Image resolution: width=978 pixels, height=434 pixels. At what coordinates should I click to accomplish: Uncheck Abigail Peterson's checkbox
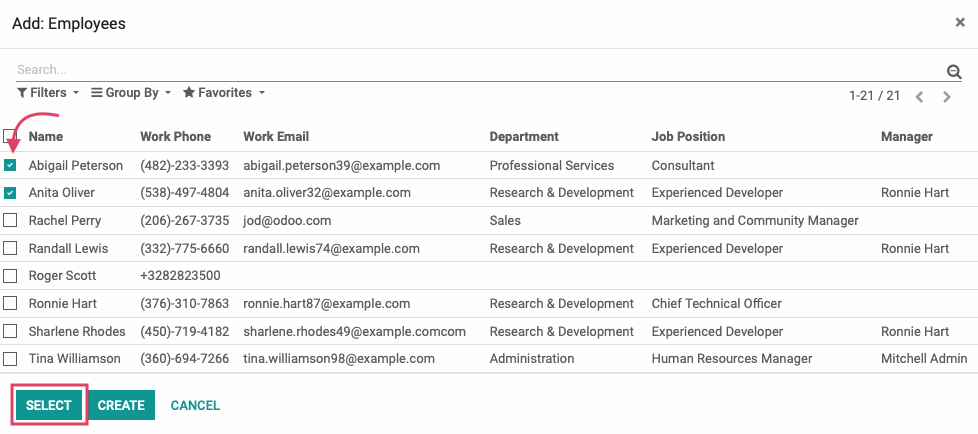point(10,165)
